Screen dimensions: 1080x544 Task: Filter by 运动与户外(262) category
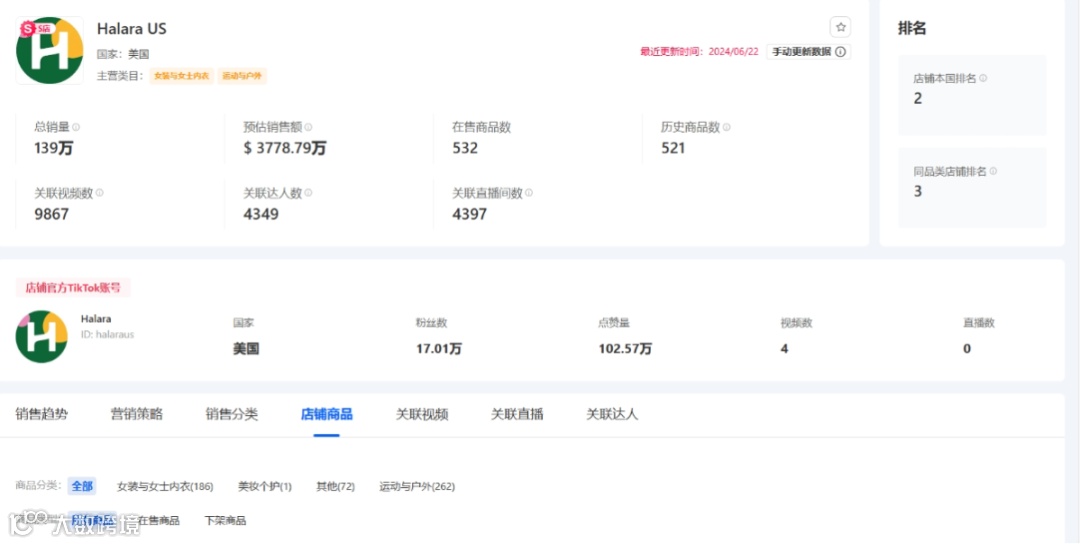(417, 487)
